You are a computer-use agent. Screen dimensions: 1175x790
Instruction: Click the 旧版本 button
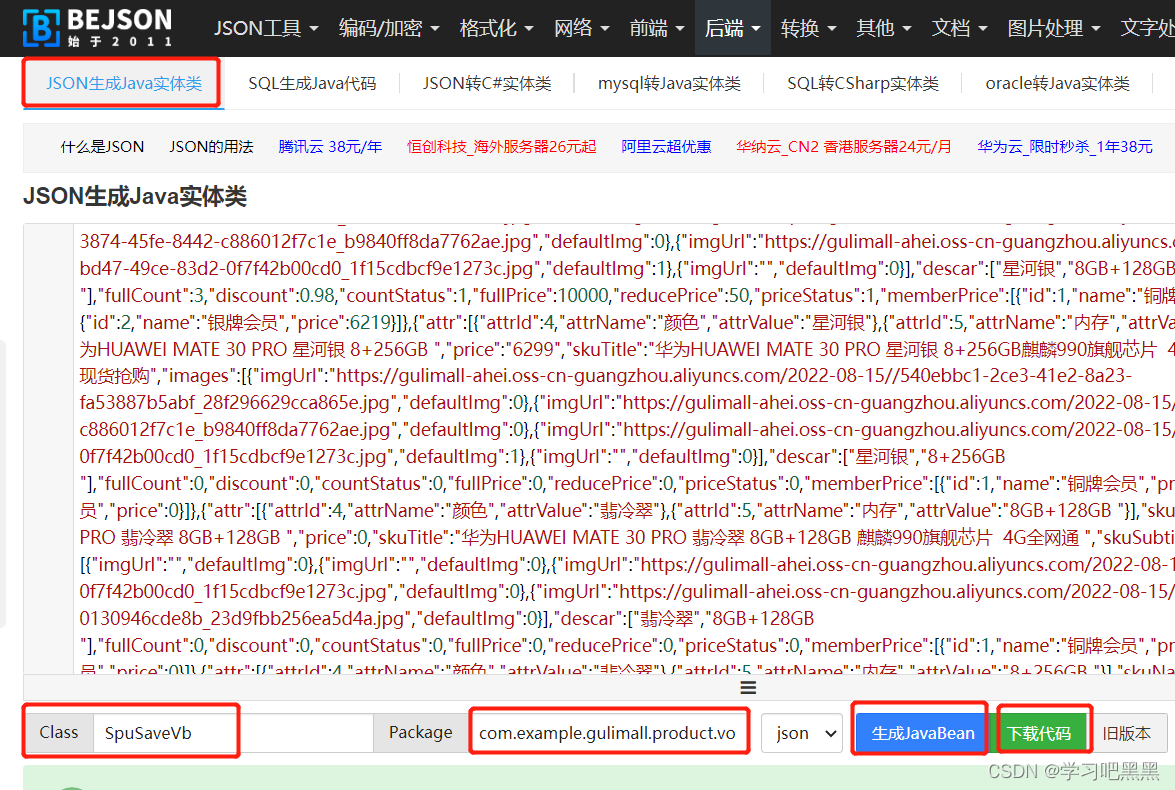coord(1126,733)
